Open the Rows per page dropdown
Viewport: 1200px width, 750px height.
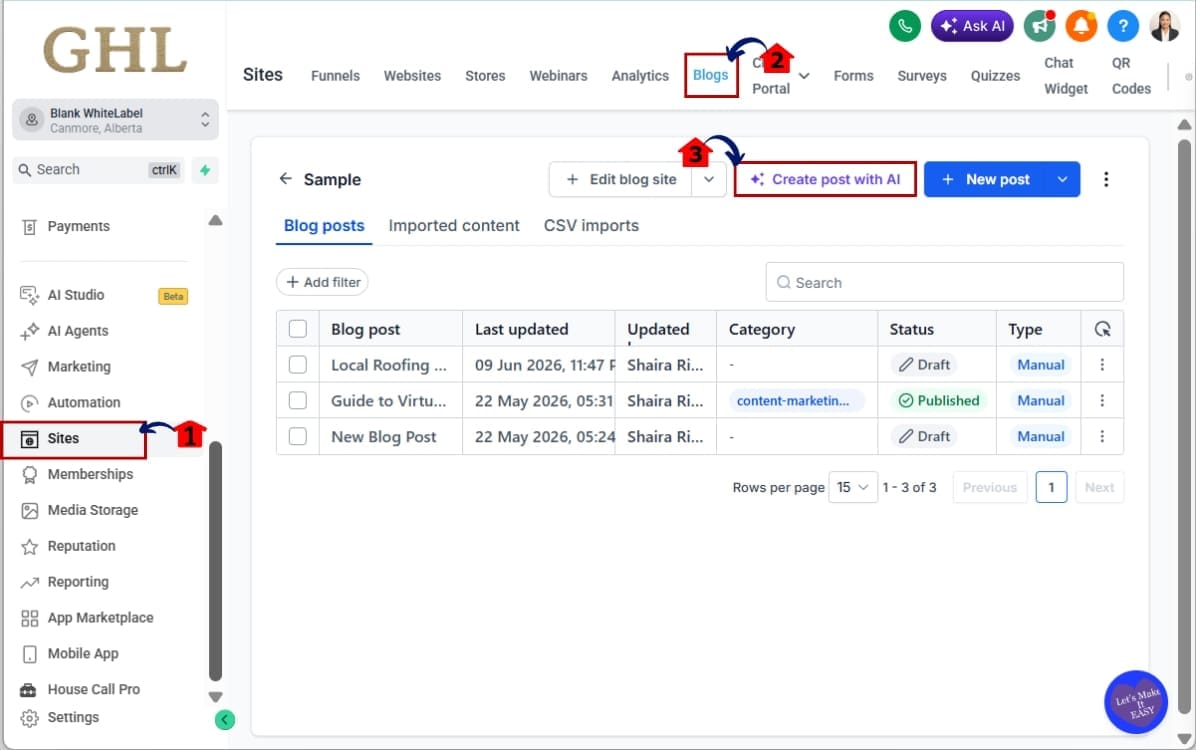click(x=853, y=487)
